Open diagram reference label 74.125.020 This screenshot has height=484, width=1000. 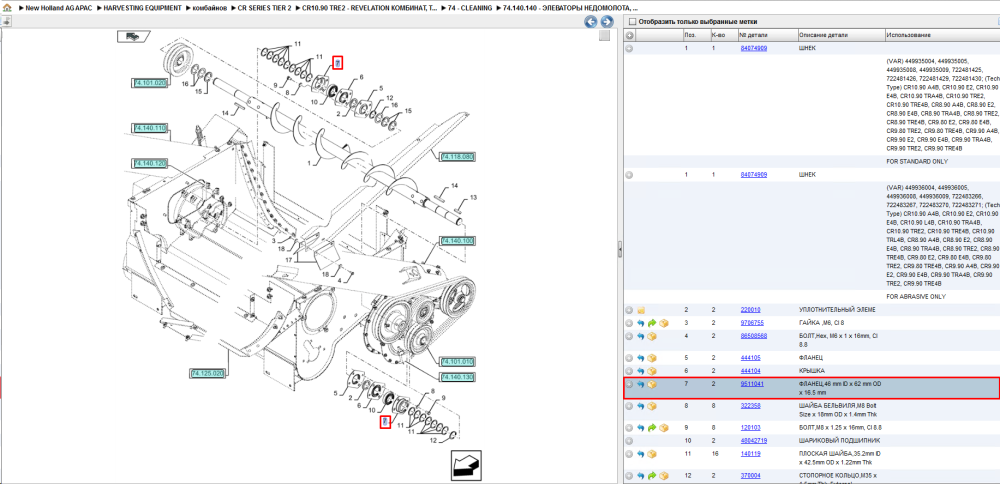click(207, 373)
